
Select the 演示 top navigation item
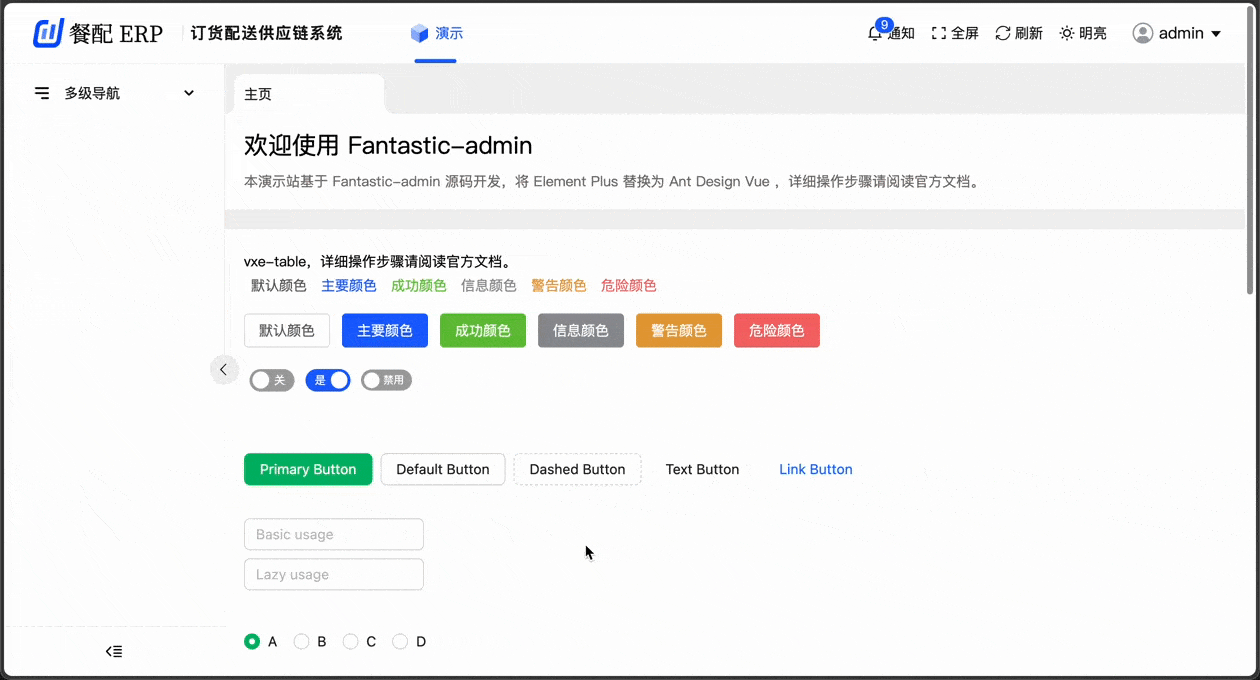coord(436,33)
